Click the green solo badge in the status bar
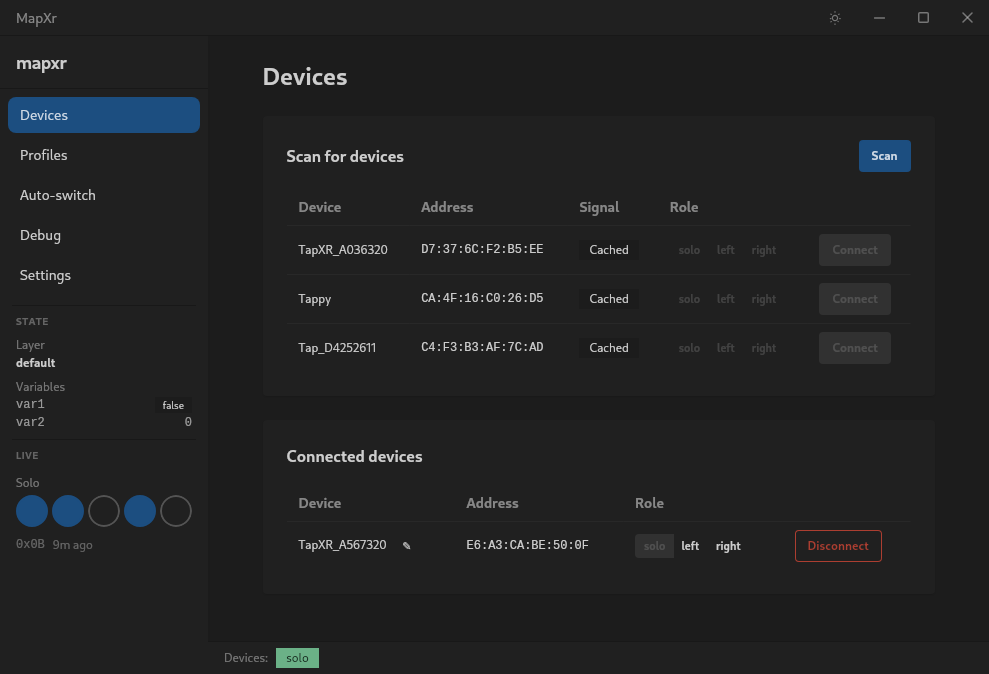The height and width of the screenshot is (674, 989). pos(297,657)
